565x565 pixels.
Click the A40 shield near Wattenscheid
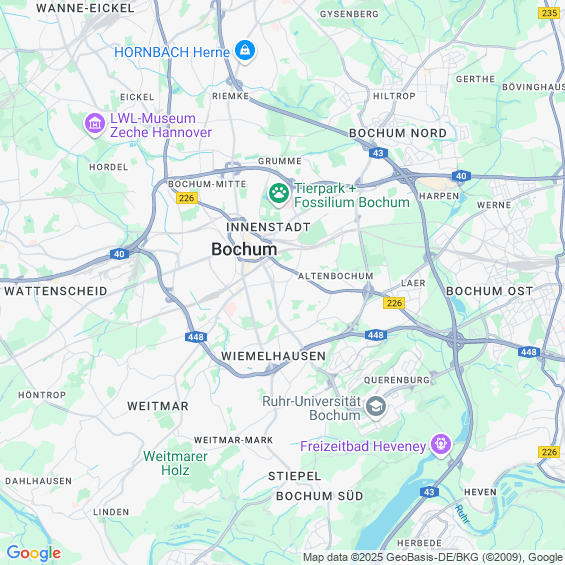point(119,254)
